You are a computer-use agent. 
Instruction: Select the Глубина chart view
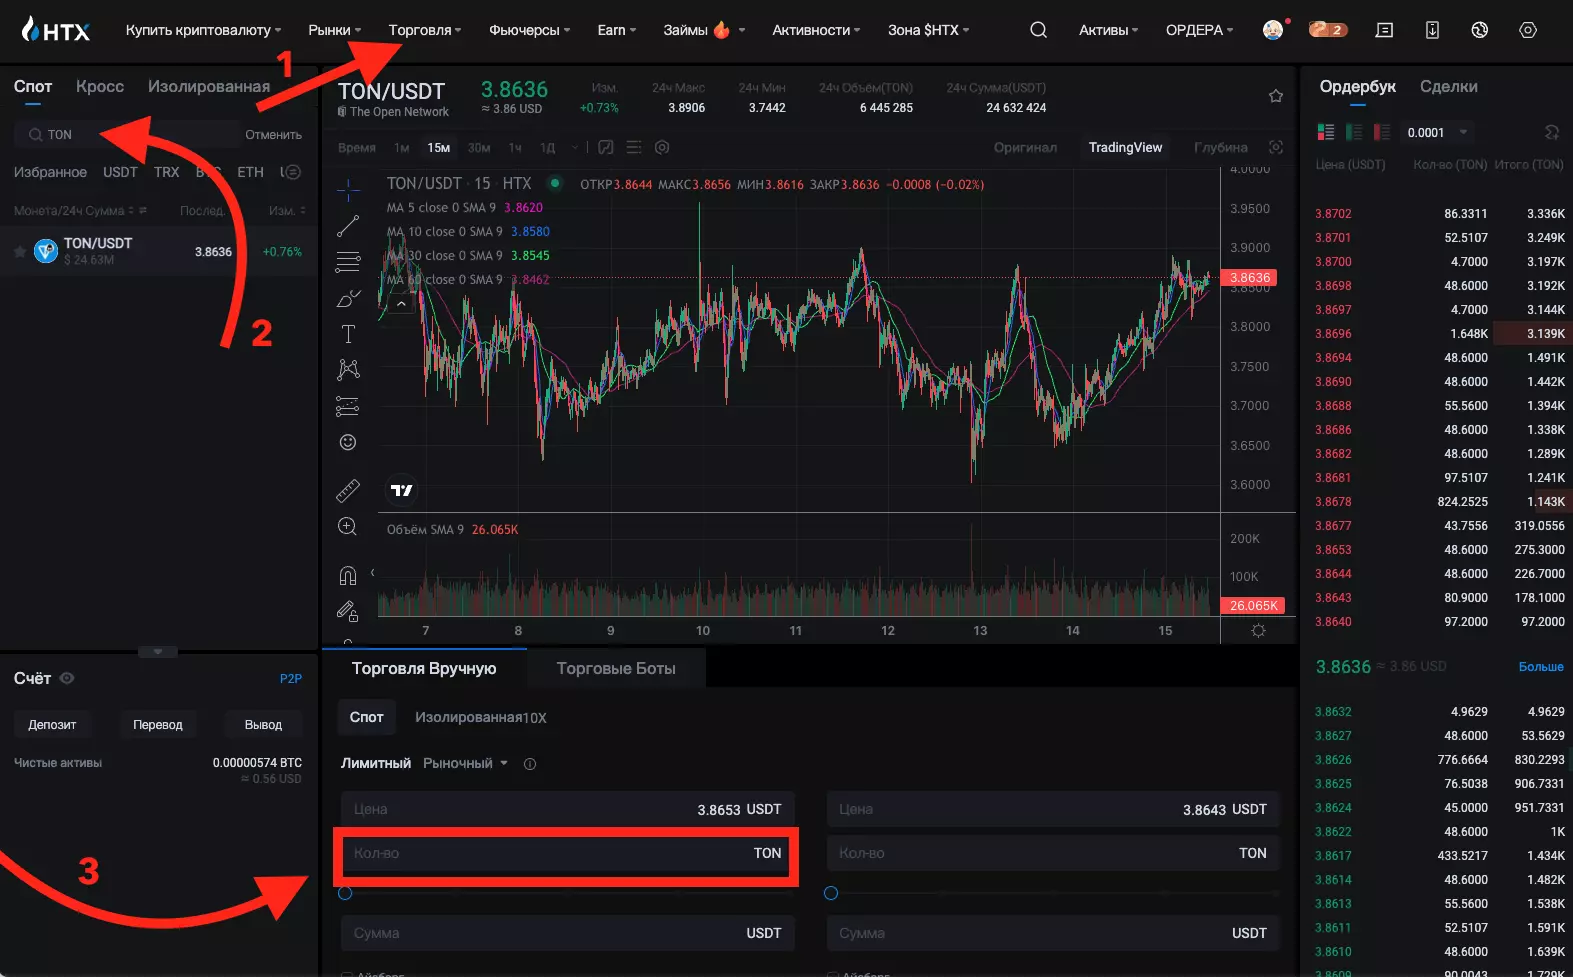(1220, 147)
